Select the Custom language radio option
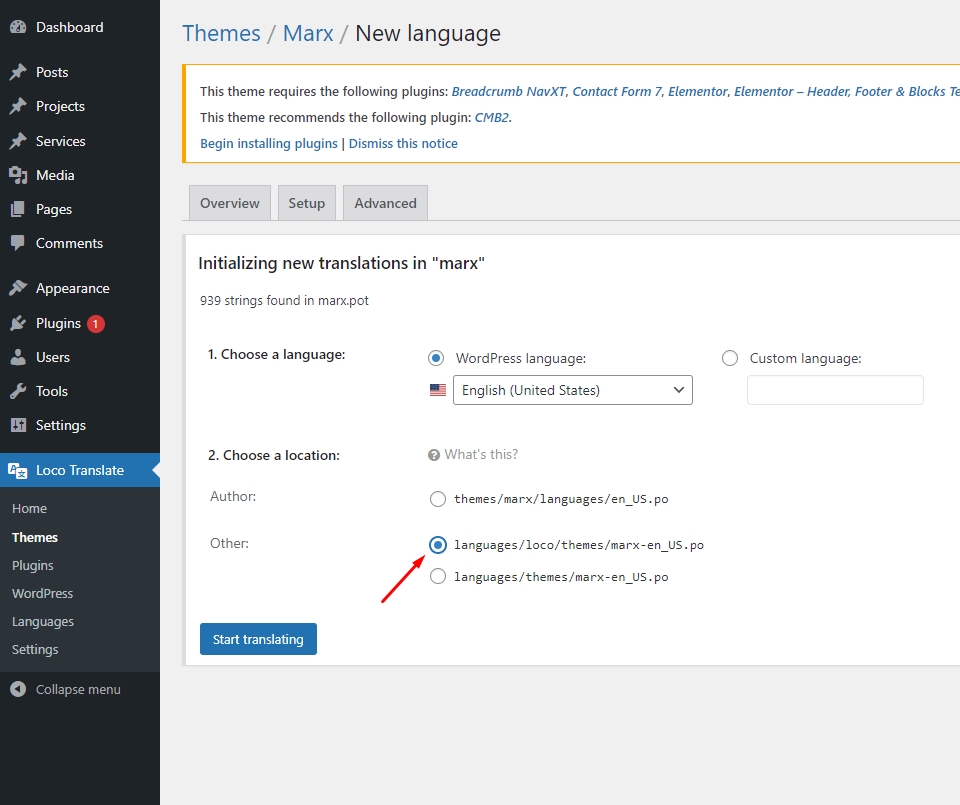 point(730,358)
